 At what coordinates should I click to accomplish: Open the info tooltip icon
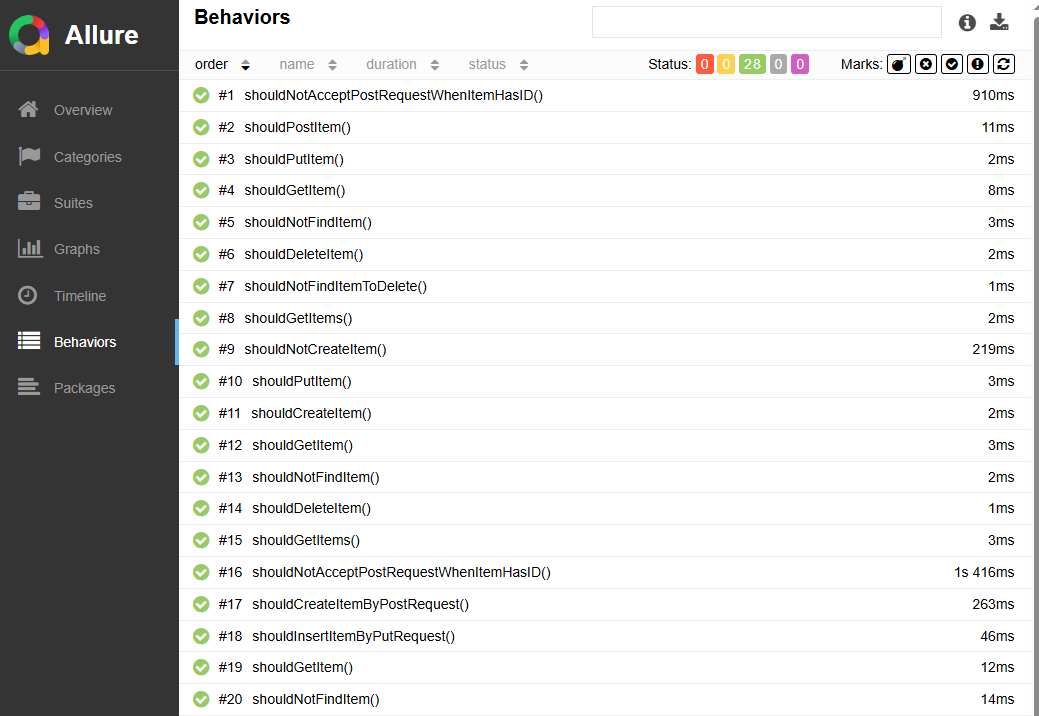click(x=967, y=23)
